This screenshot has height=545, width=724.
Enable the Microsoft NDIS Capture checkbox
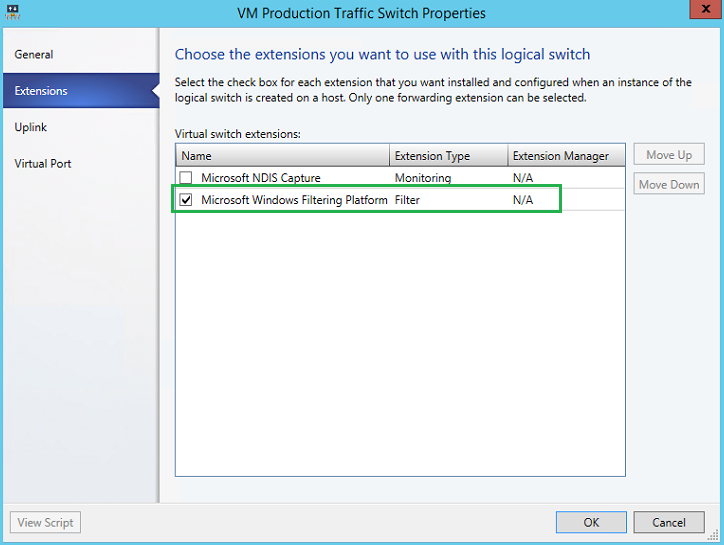[186, 178]
